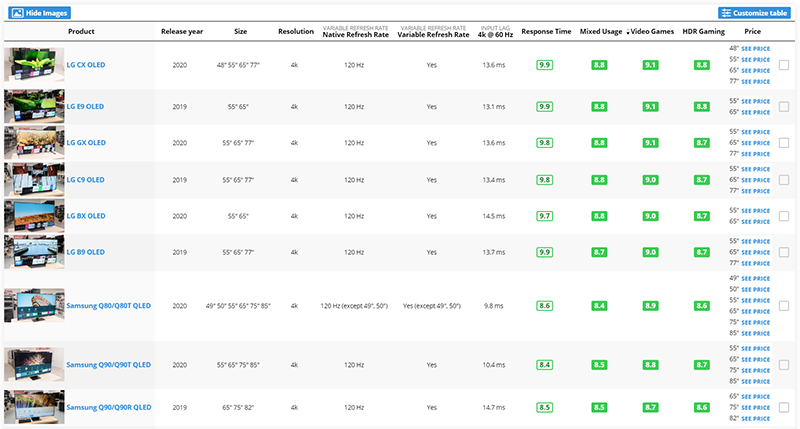Sort by Variable Refresh Rate header
This screenshot has width=800, height=429.
click(433, 35)
